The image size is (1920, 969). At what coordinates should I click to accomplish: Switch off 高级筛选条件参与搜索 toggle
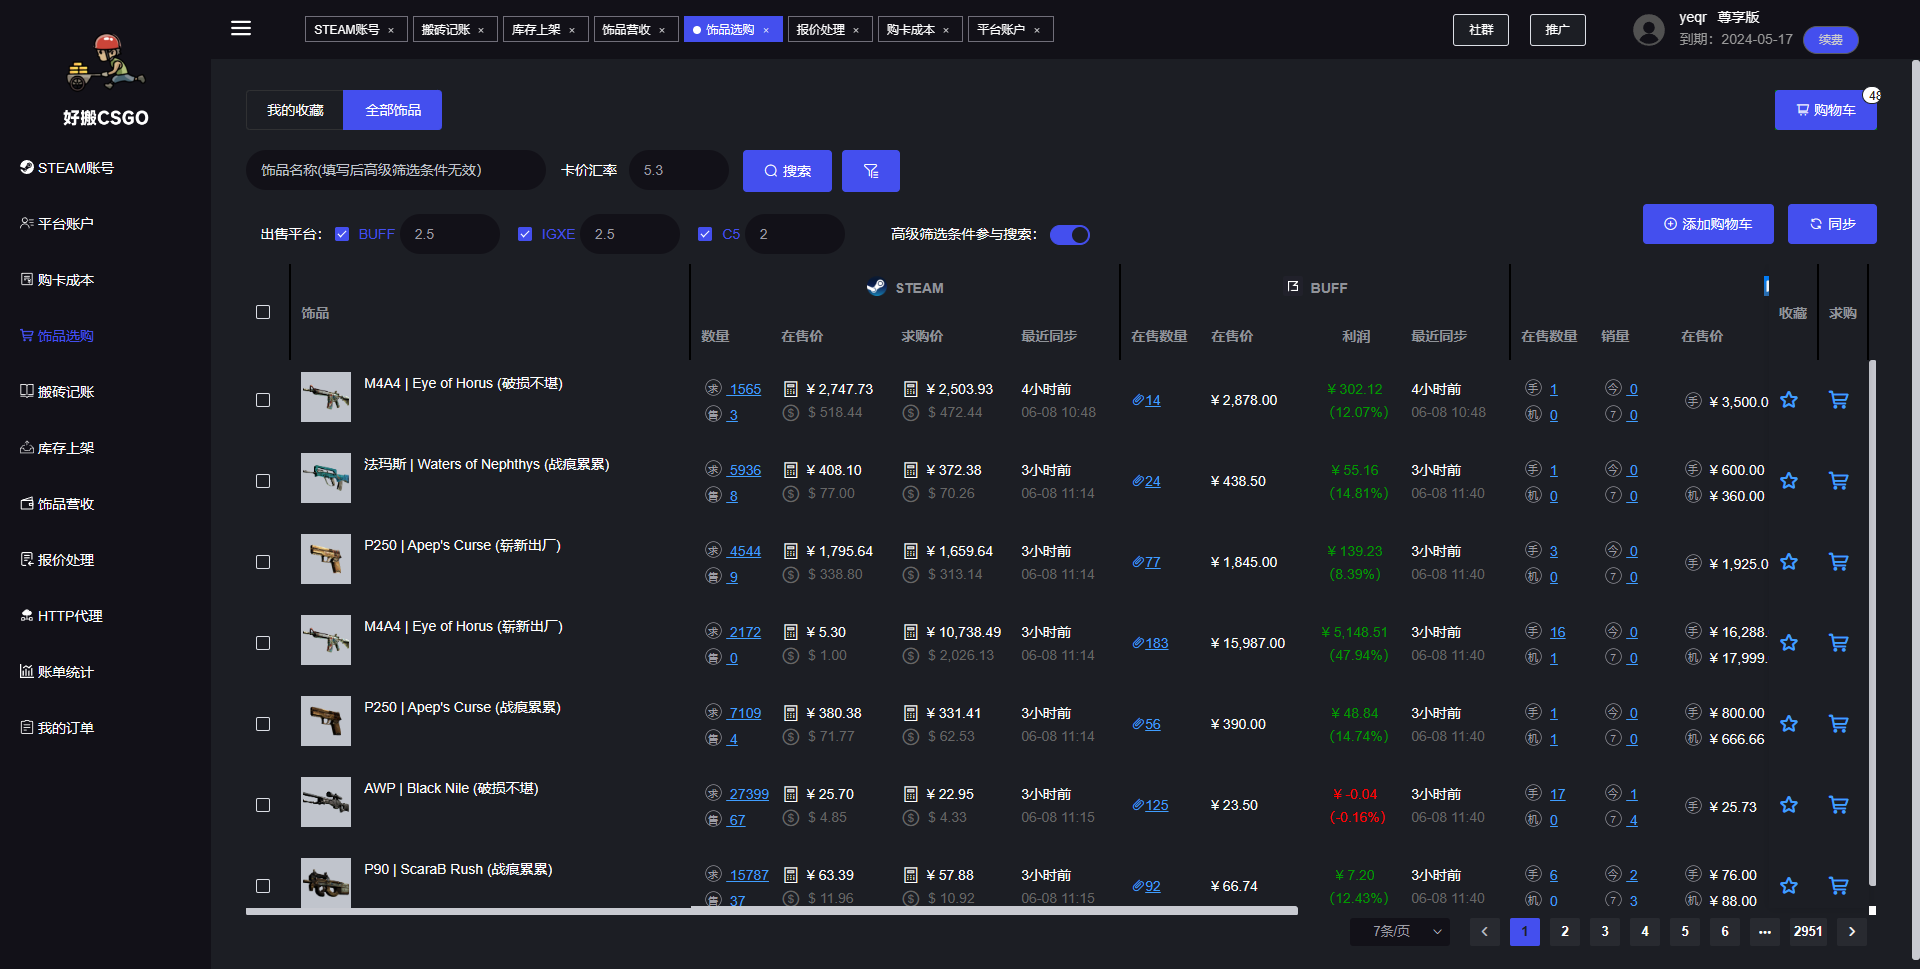[1070, 235]
